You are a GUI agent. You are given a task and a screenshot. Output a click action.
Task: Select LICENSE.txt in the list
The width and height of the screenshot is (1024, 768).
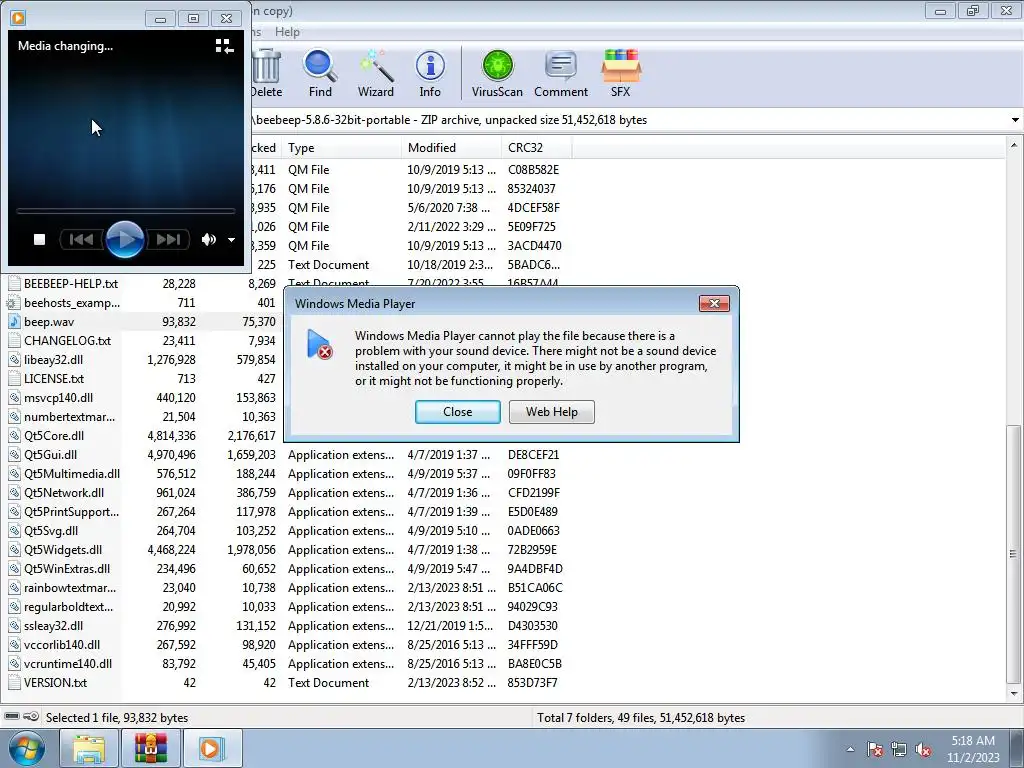54,379
